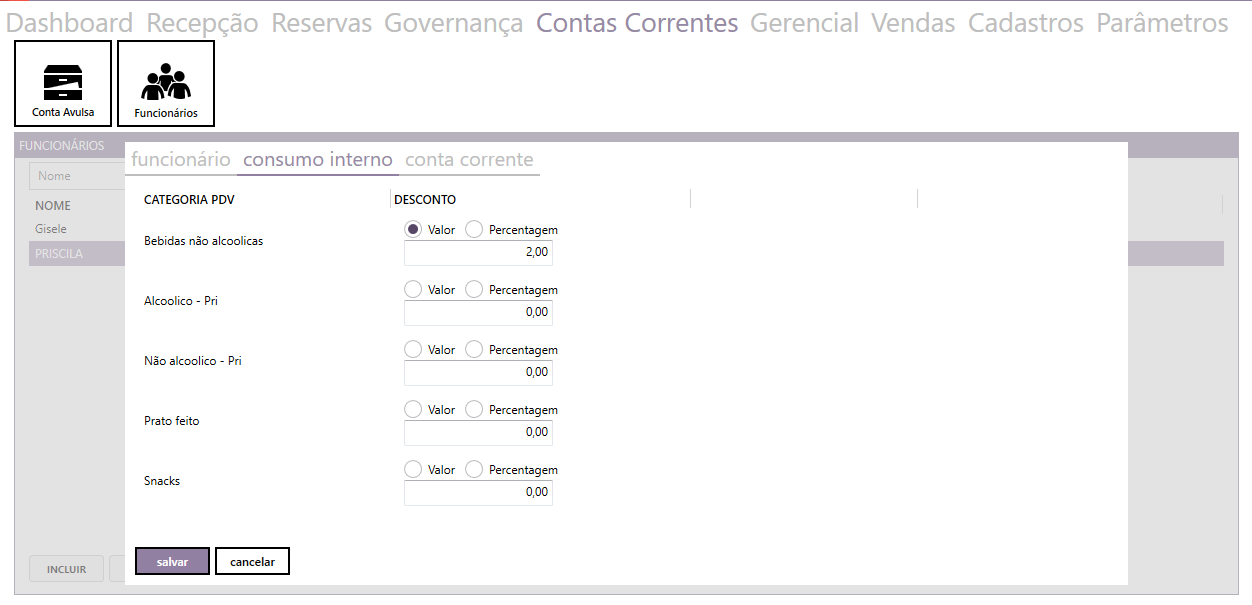Open the Conta Avulsa icon tile
Image resolution: width=1252 pixels, height=605 pixels.
tap(63, 84)
